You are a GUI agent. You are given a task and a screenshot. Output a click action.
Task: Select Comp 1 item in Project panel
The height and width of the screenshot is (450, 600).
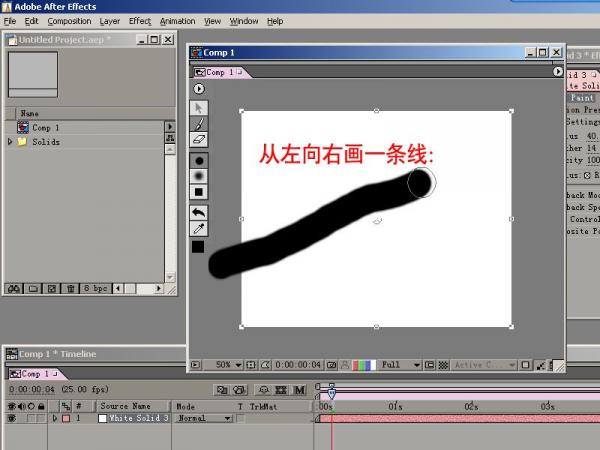tap(45, 128)
